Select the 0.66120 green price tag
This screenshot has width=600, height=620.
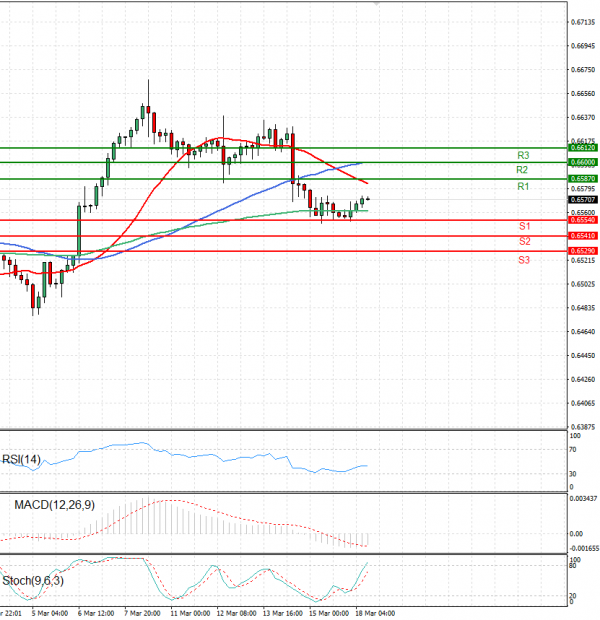(583, 147)
